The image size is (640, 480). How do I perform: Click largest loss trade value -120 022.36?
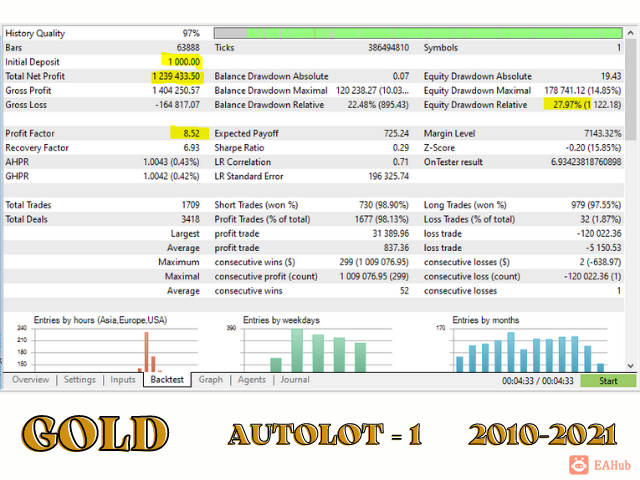tap(599, 233)
